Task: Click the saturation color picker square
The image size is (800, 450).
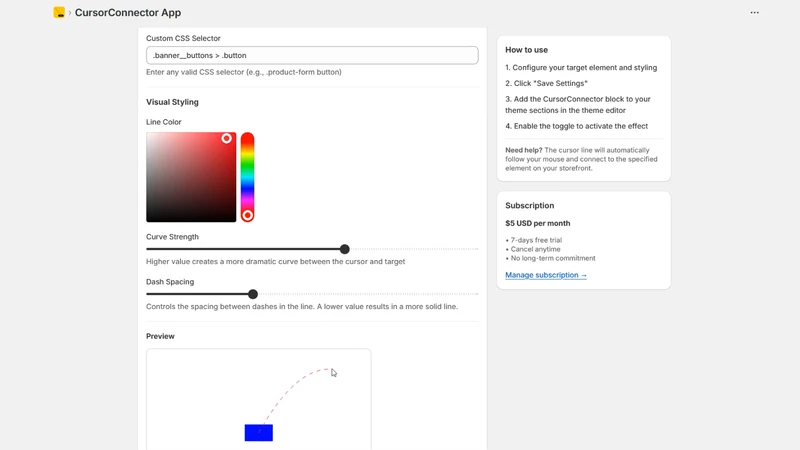Action: tap(191, 177)
